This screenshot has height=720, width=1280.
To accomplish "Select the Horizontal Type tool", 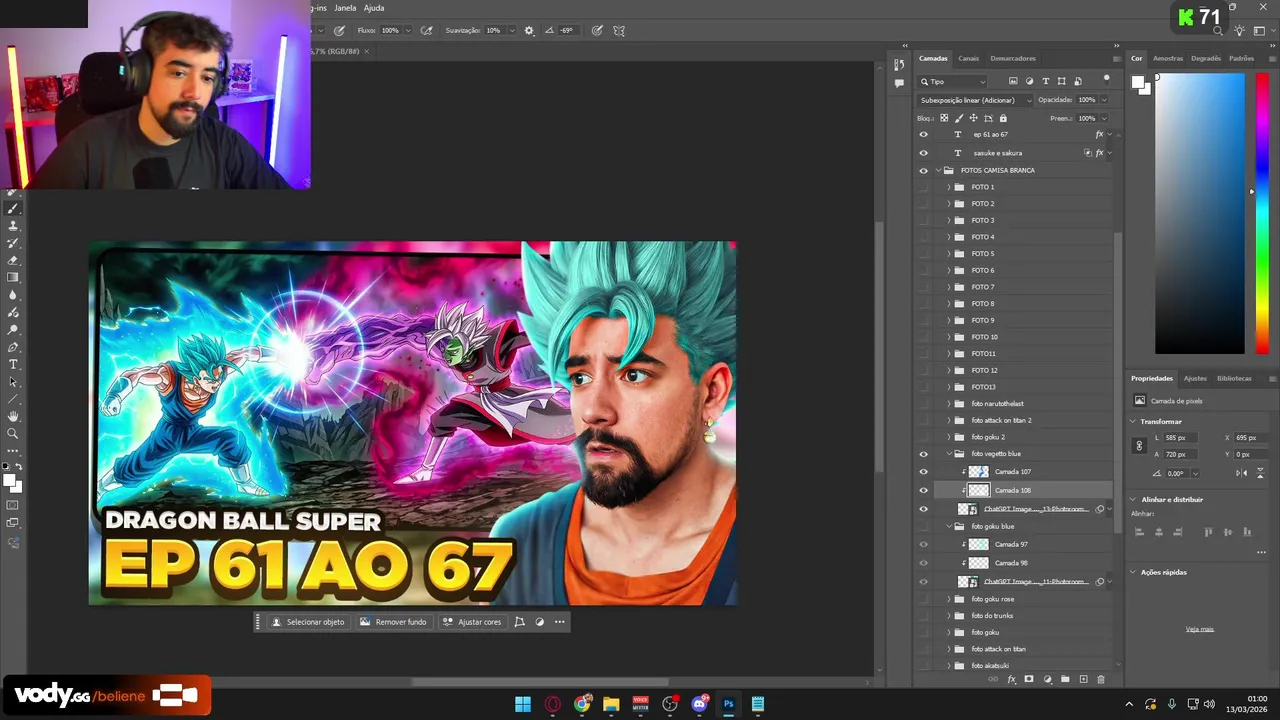I will tap(13, 364).
